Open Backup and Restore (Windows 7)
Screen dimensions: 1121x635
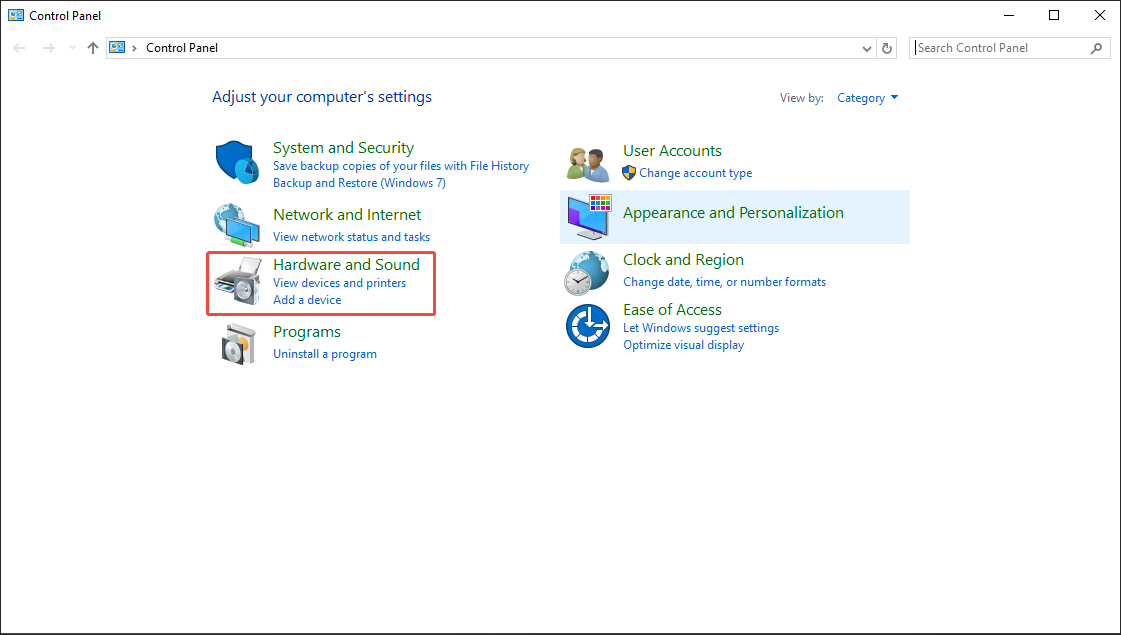pyautogui.click(x=359, y=182)
